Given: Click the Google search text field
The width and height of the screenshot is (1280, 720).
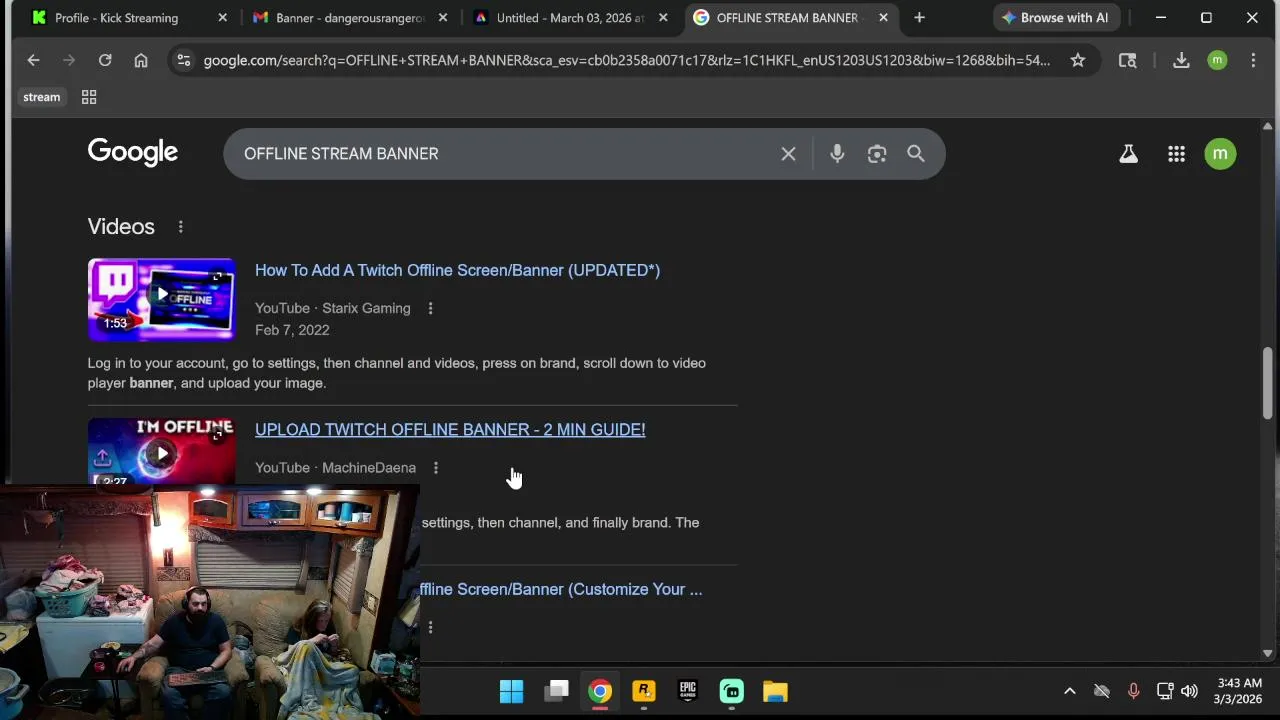Looking at the screenshot, I should click(505, 154).
